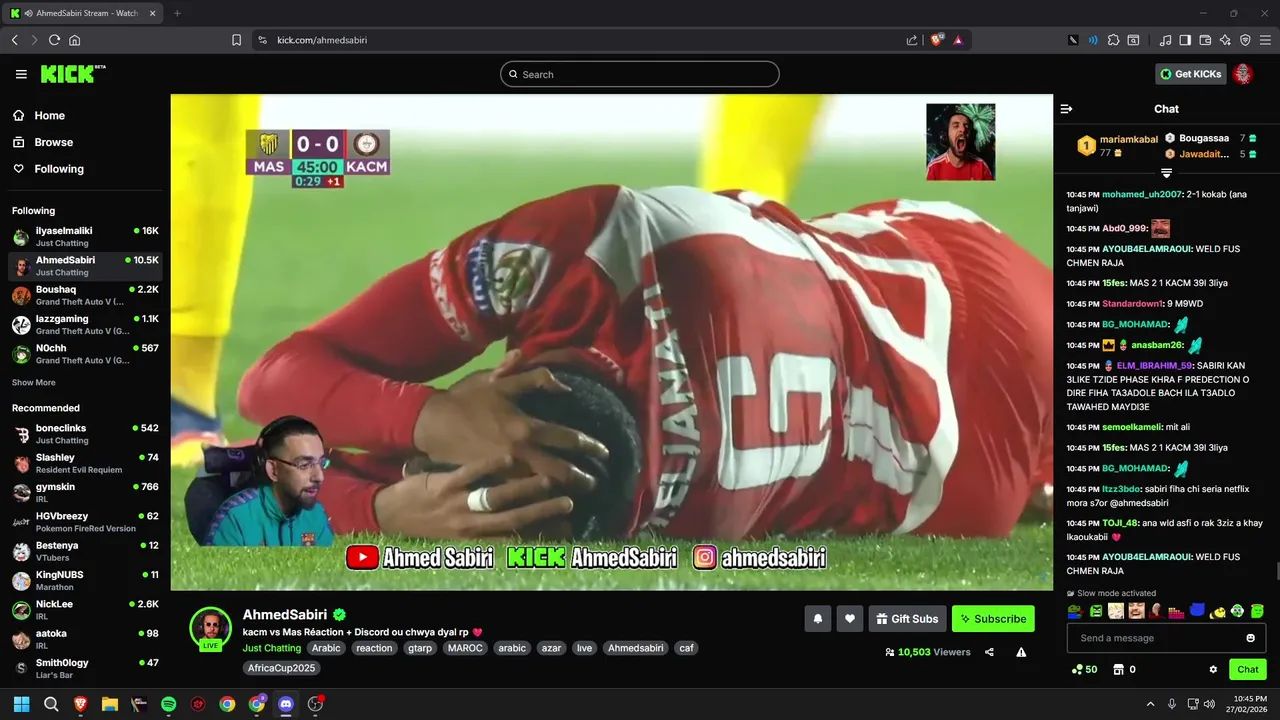Open Spotify from the taskbar
This screenshot has height=720, width=1280.
pos(168,704)
